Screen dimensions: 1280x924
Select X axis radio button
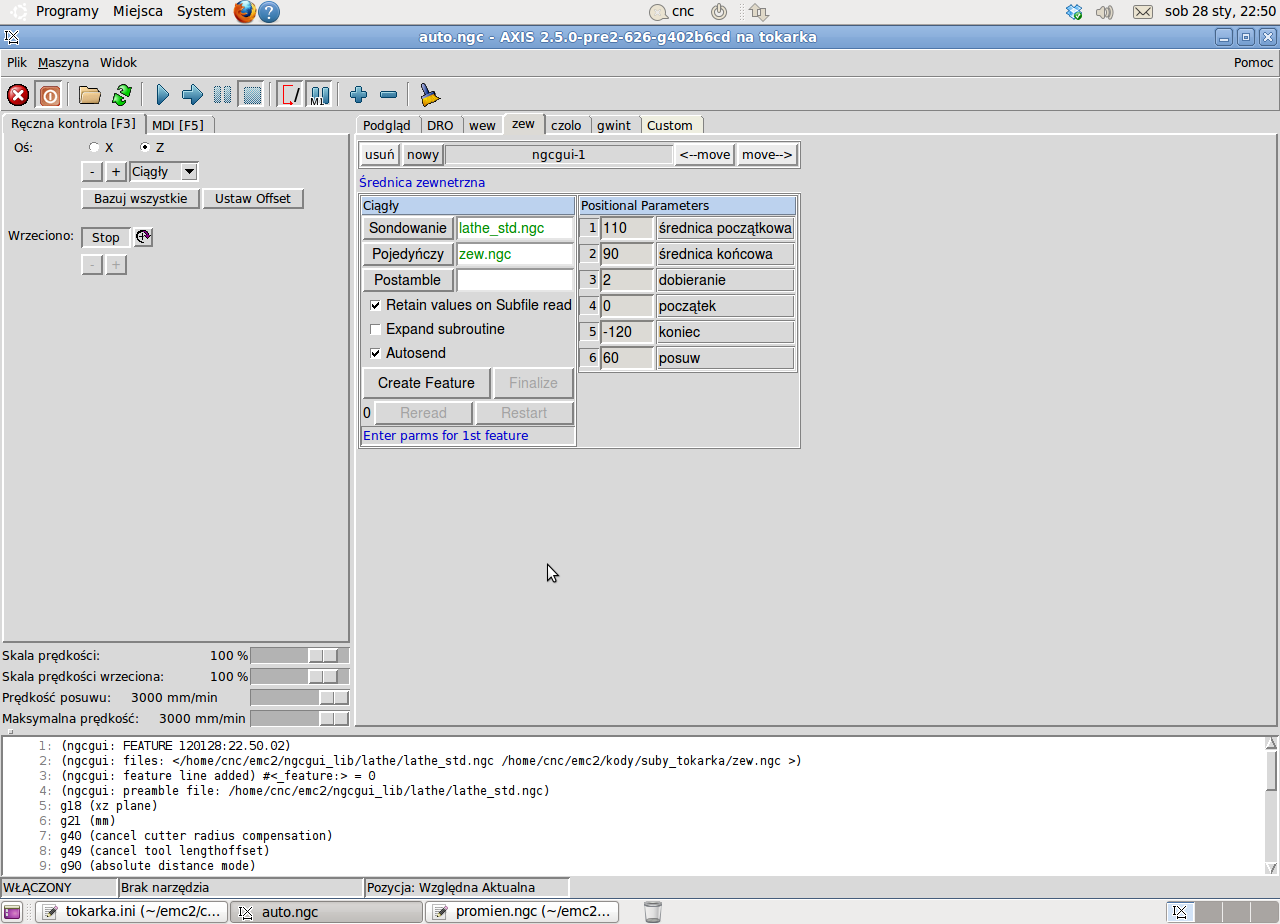coord(95,147)
